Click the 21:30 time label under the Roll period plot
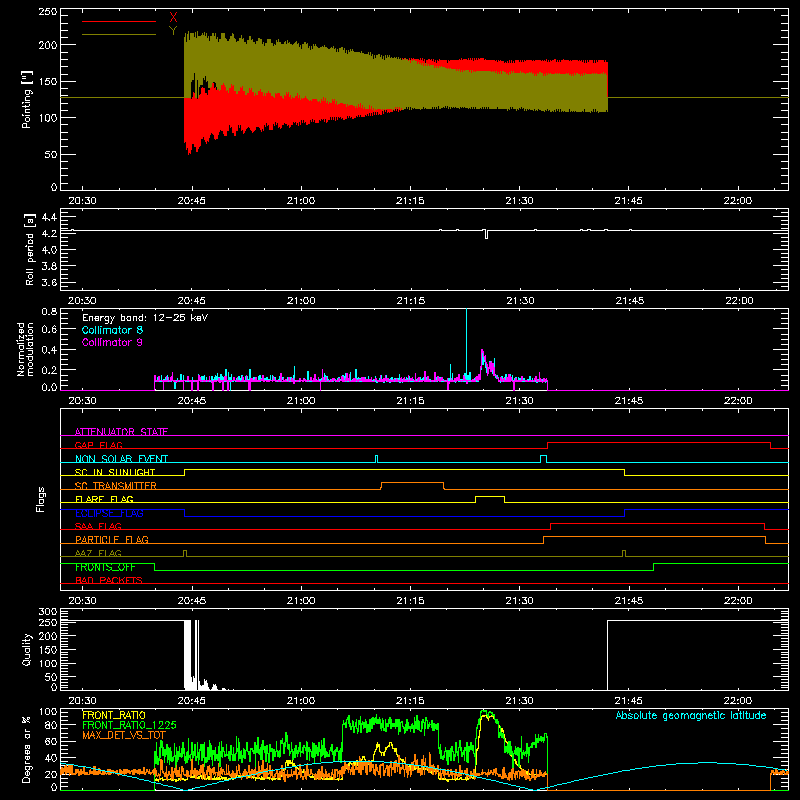Viewport: 800px width, 800px height. tap(520, 301)
